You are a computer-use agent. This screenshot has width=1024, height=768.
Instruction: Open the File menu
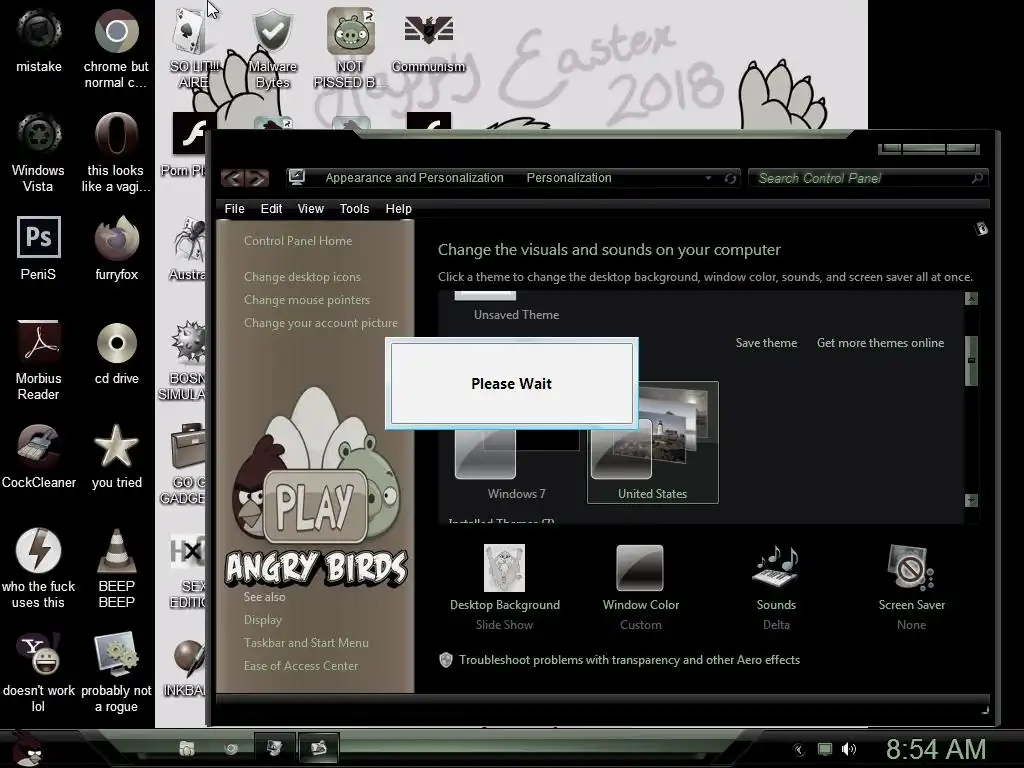234,208
